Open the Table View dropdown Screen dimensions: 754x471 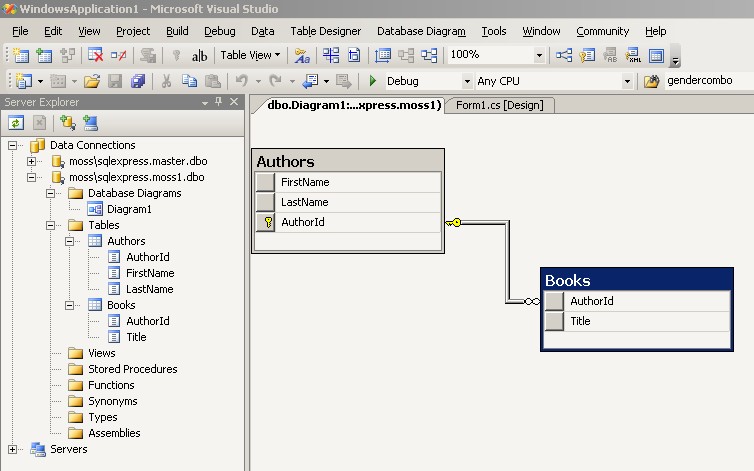pyautogui.click(x=251, y=55)
